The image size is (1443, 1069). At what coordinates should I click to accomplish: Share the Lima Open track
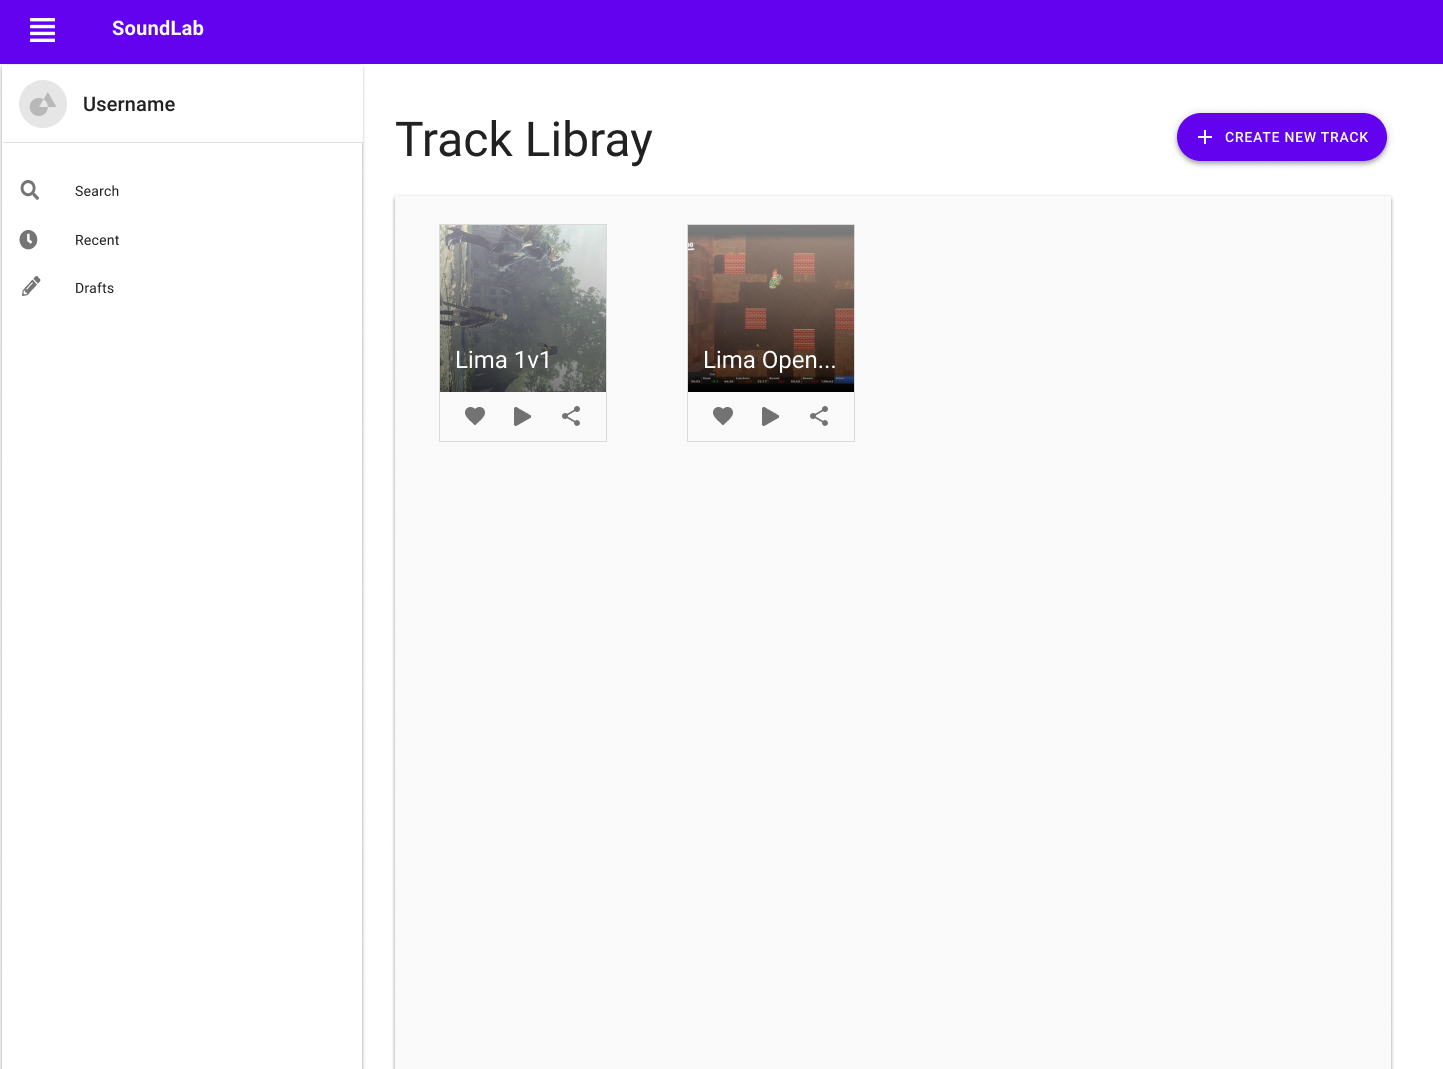click(819, 416)
